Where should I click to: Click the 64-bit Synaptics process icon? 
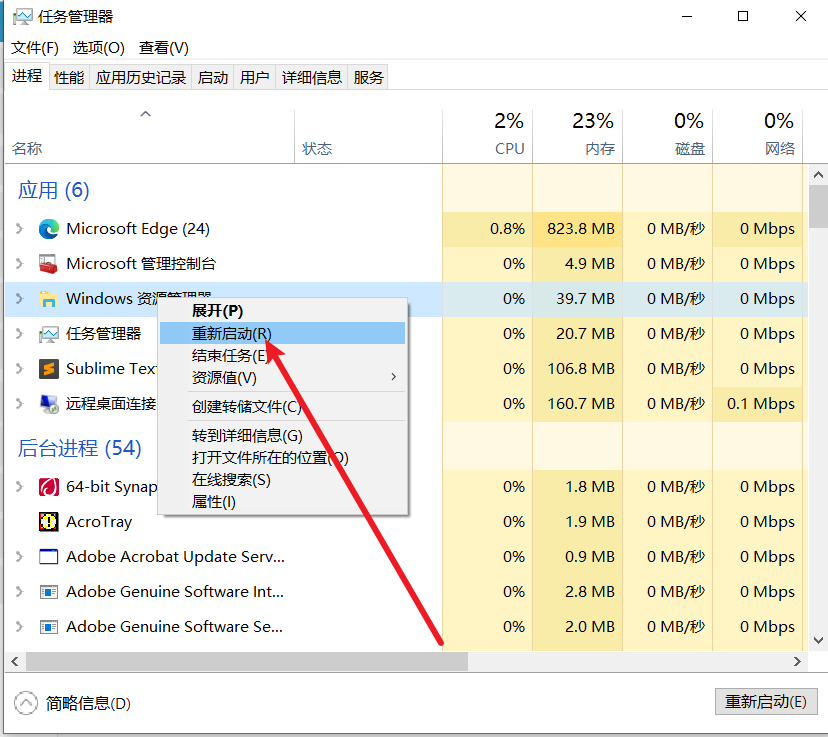[x=49, y=486]
